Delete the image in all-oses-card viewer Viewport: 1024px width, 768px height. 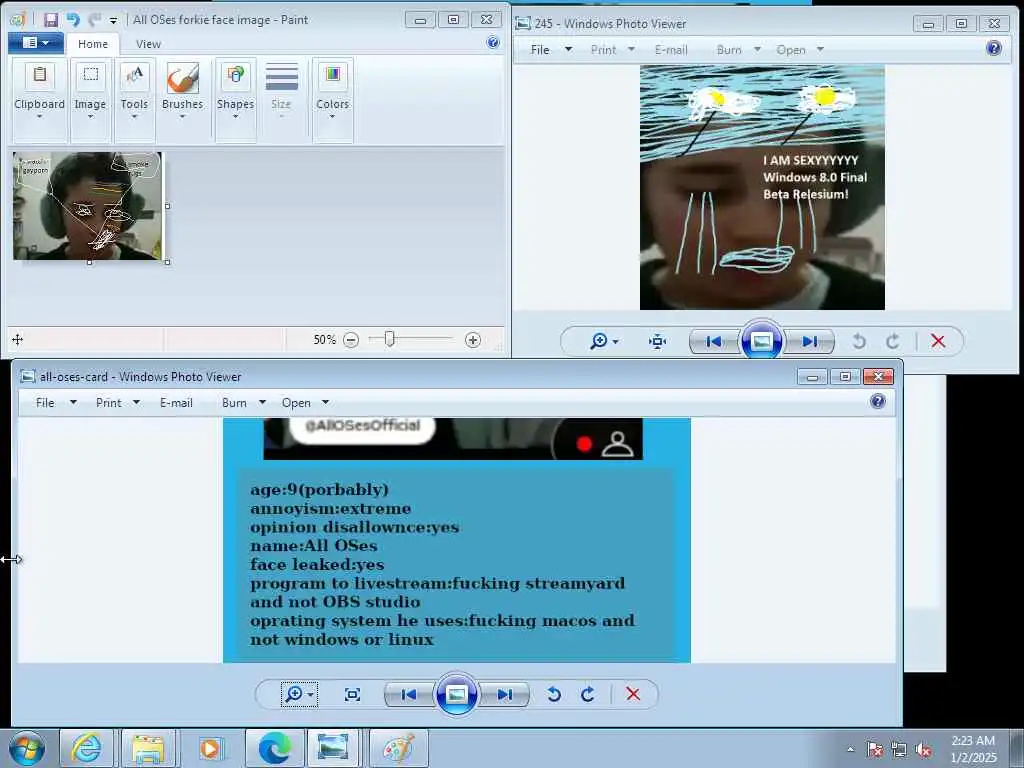point(633,694)
